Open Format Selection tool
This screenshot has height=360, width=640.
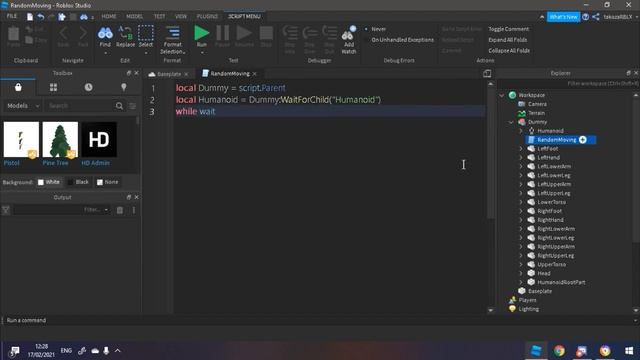coord(172,40)
